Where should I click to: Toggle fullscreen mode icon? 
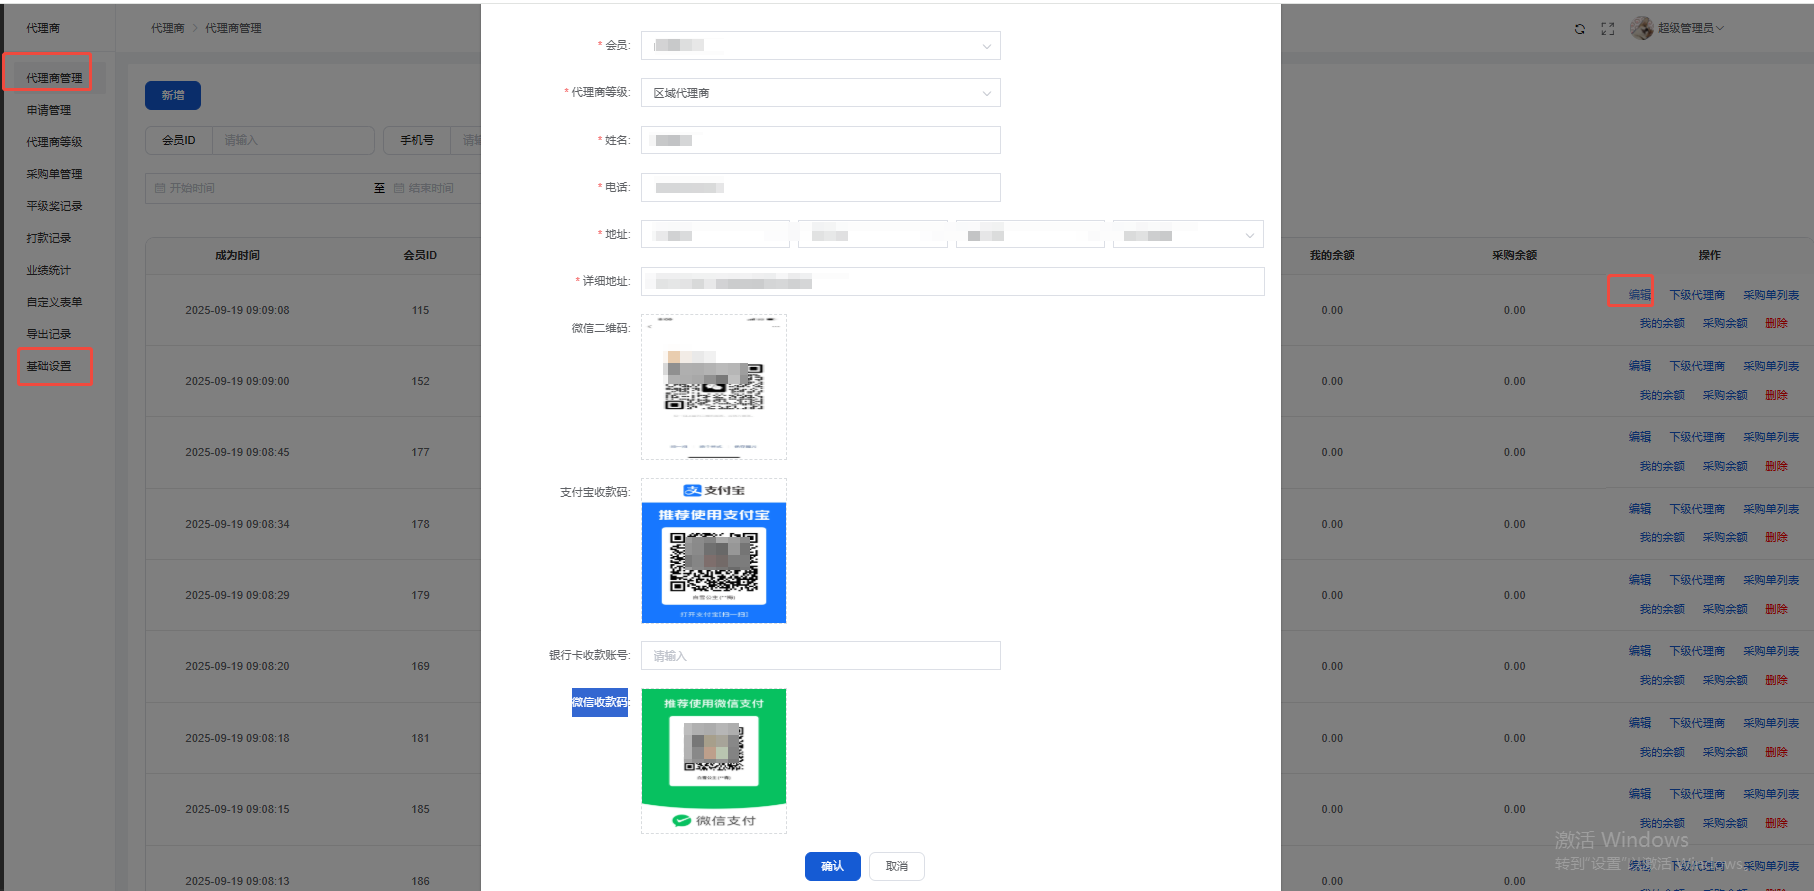tap(1607, 29)
